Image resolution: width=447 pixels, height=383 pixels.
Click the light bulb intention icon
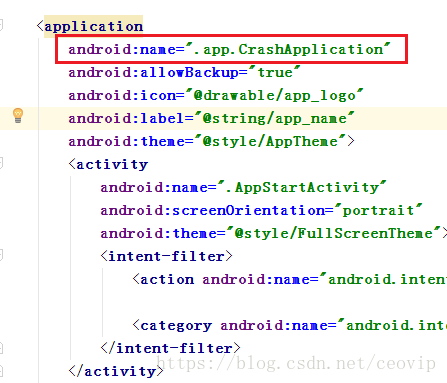pyautogui.click(x=18, y=116)
